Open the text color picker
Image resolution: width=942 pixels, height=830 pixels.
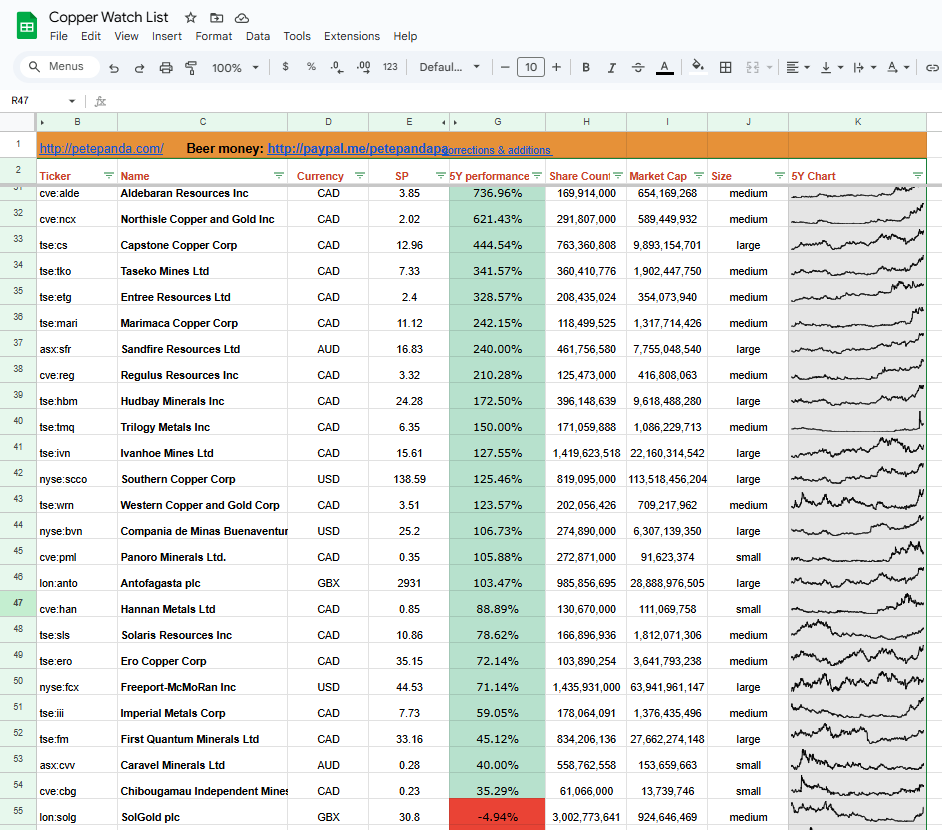coord(664,67)
